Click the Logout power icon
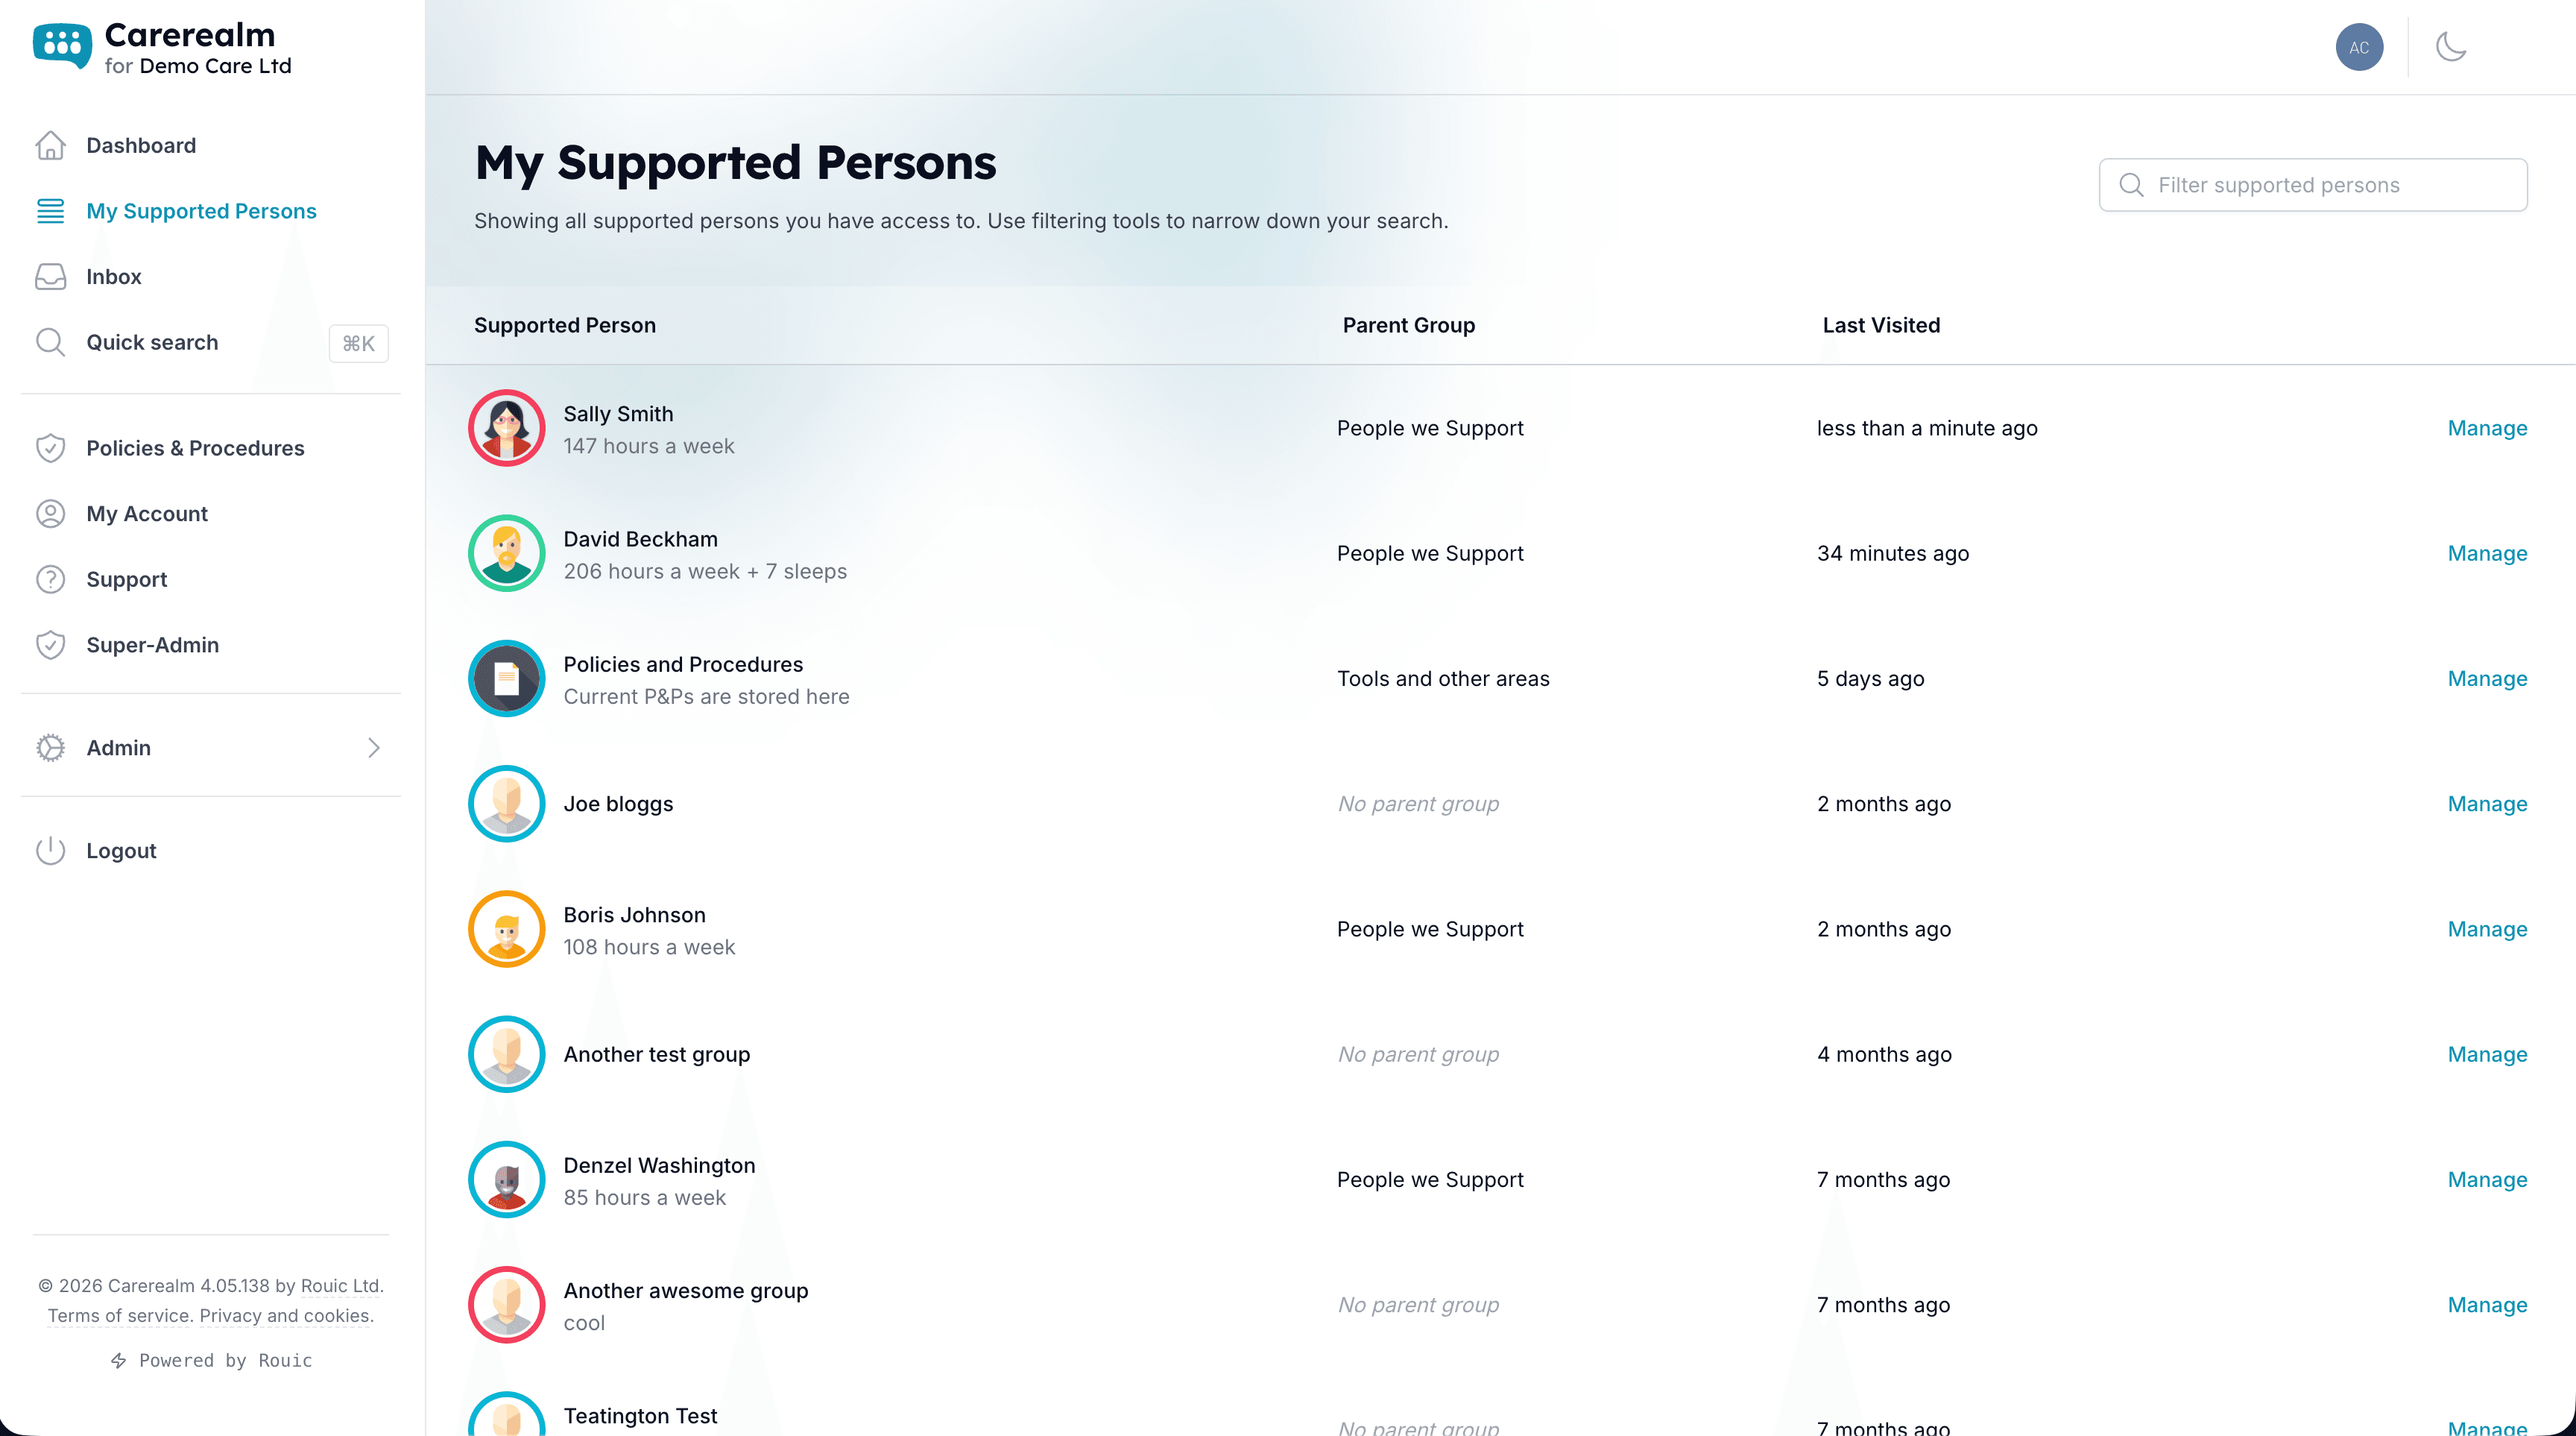 (x=50, y=851)
